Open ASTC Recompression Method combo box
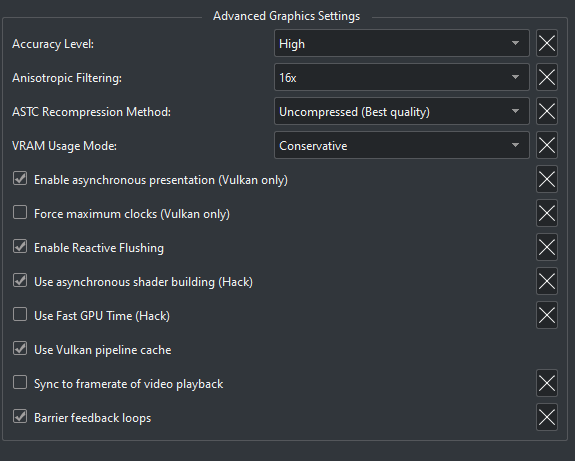The height and width of the screenshot is (461, 575). pyautogui.click(x=402, y=111)
